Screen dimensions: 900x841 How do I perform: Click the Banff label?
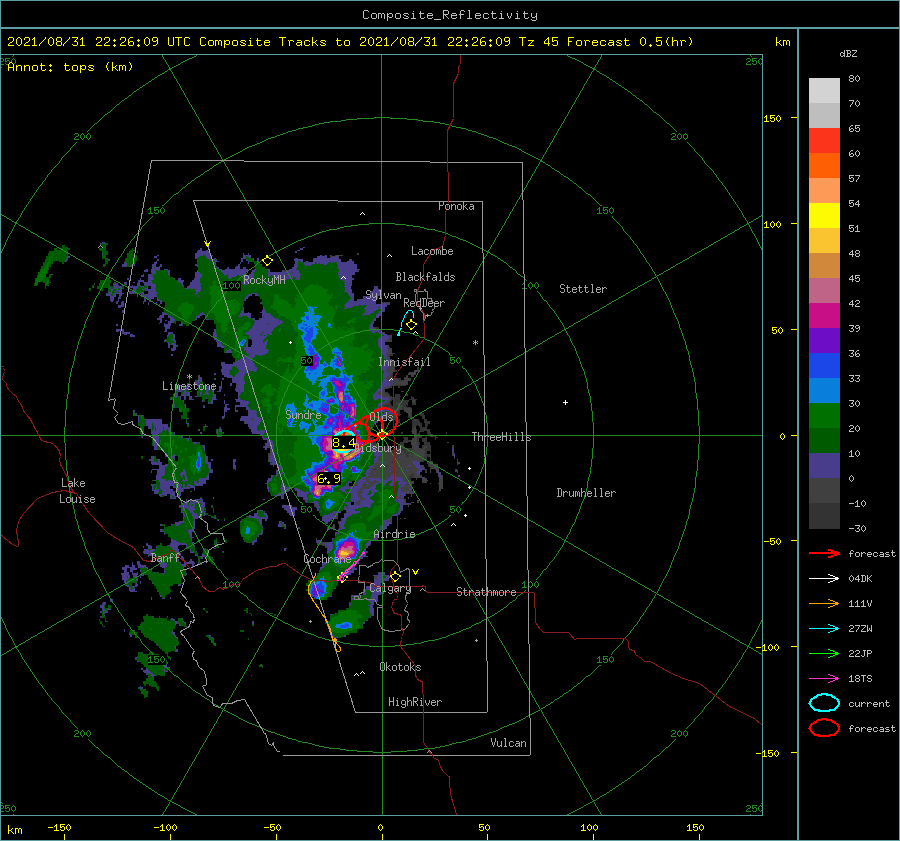click(x=165, y=557)
